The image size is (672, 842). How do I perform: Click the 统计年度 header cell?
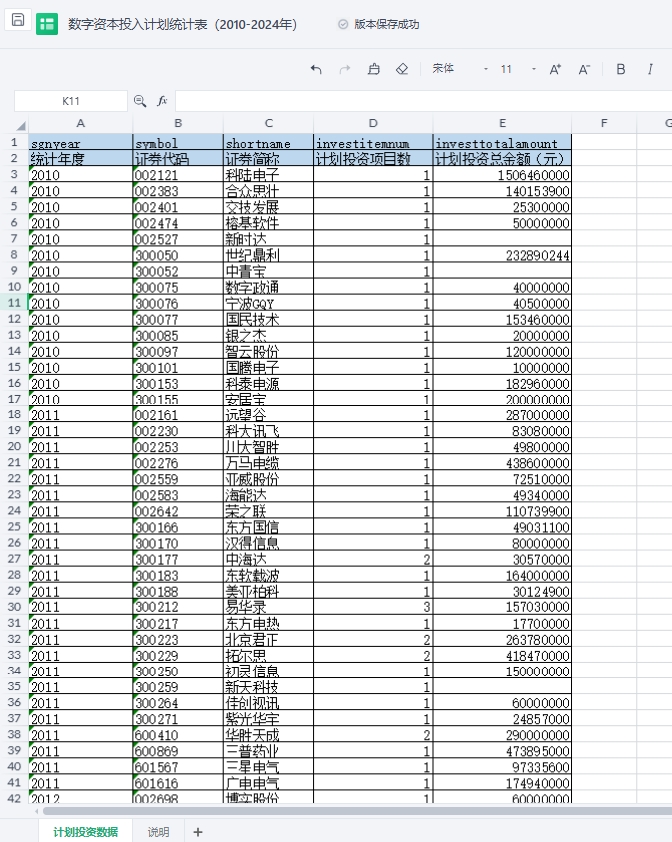[x=81, y=159]
